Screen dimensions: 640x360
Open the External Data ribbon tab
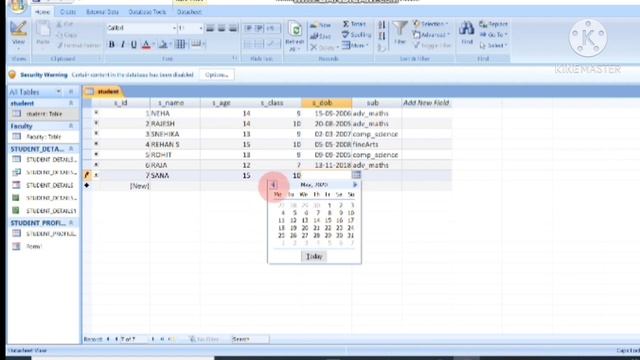pos(102,12)
